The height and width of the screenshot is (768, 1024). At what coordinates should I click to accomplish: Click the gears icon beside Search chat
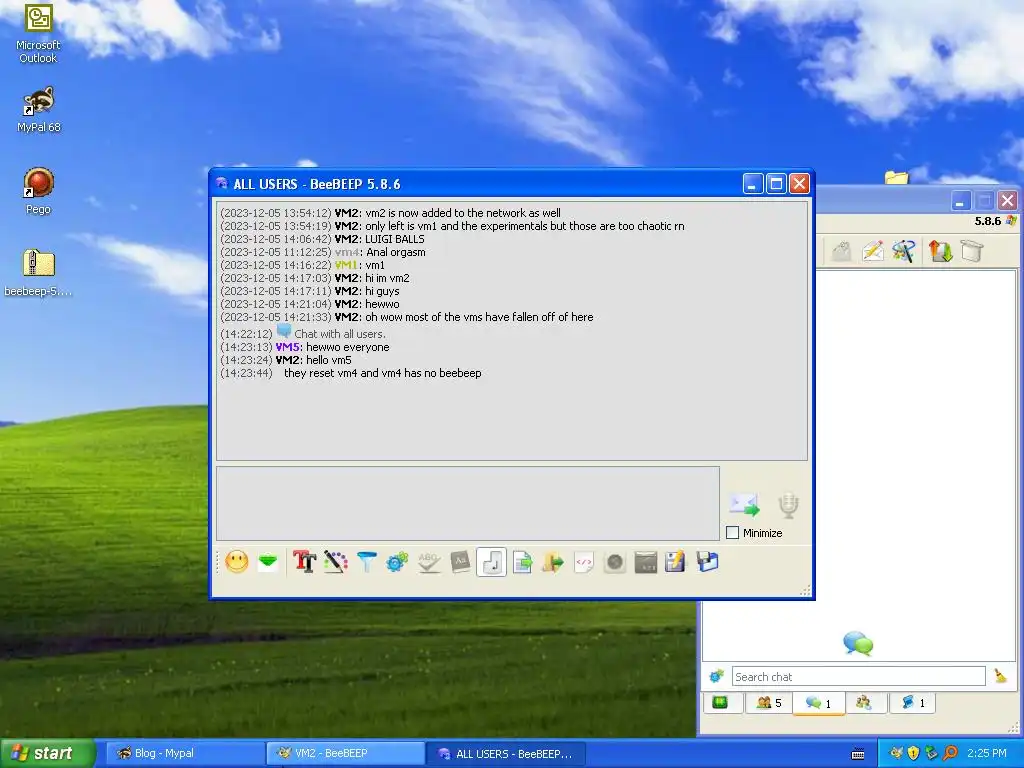tap(716, 677)
